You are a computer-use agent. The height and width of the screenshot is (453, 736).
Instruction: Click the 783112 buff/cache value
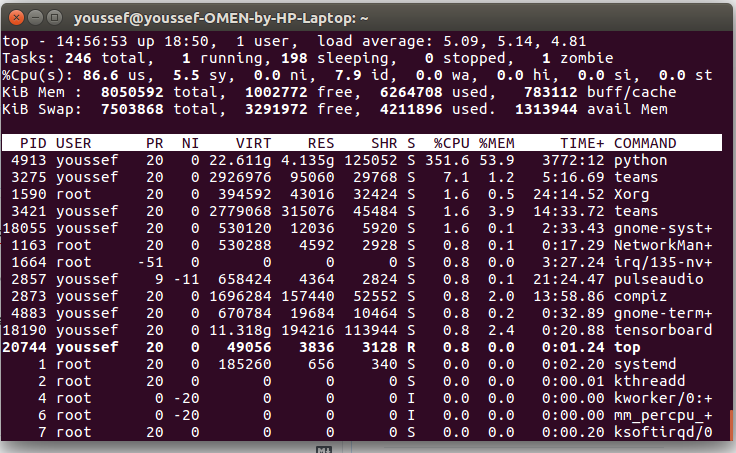(x=551, y=92)
